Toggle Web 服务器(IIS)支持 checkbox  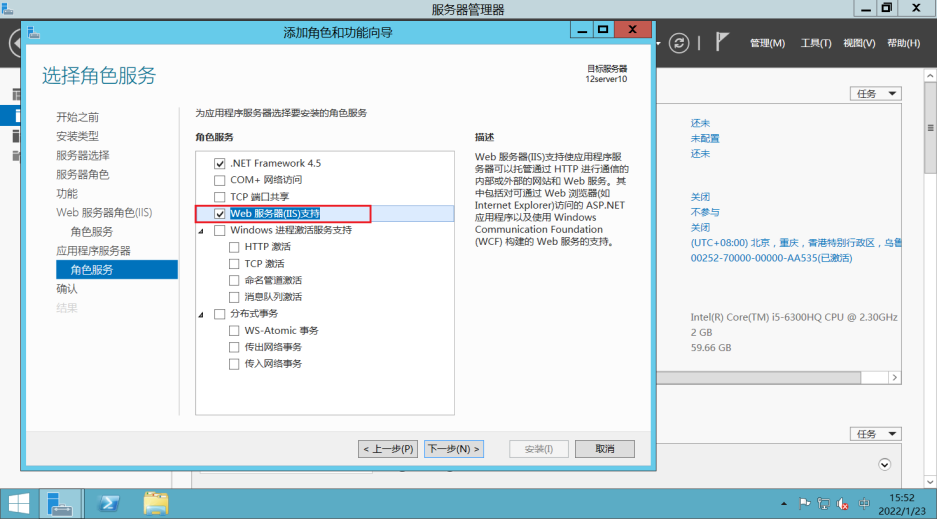point(220,214)
